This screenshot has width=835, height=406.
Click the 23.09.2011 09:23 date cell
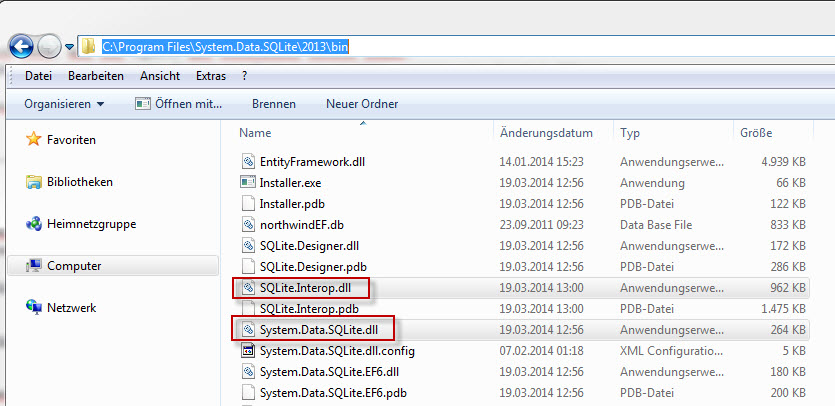click(542, 225)
